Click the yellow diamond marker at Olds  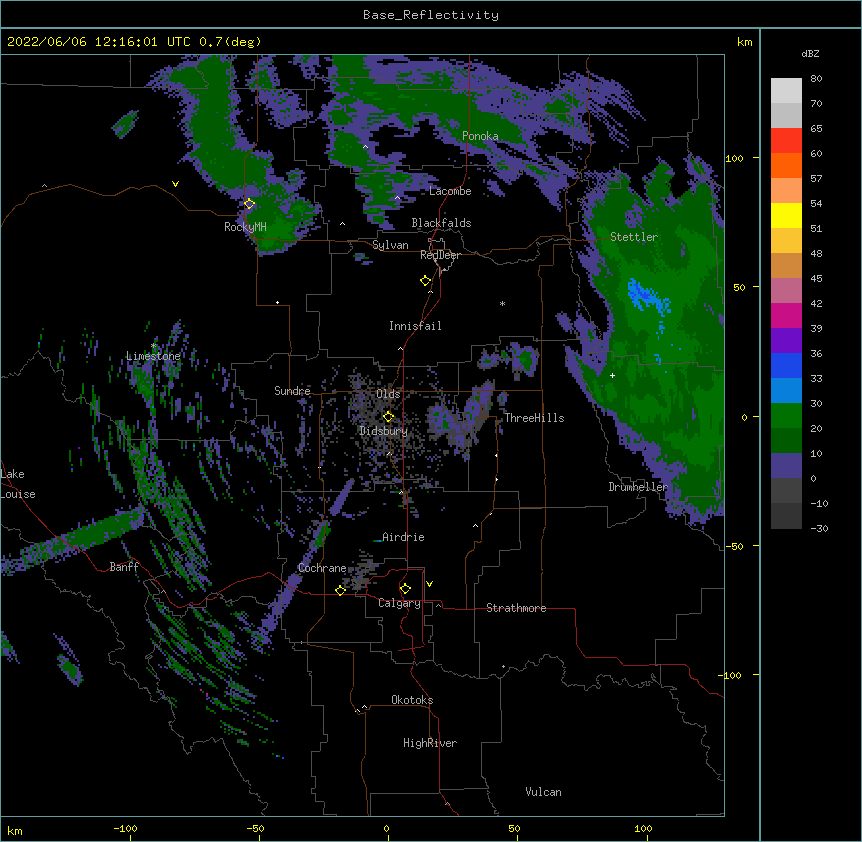pyautogui.click(x=388, y=417)
